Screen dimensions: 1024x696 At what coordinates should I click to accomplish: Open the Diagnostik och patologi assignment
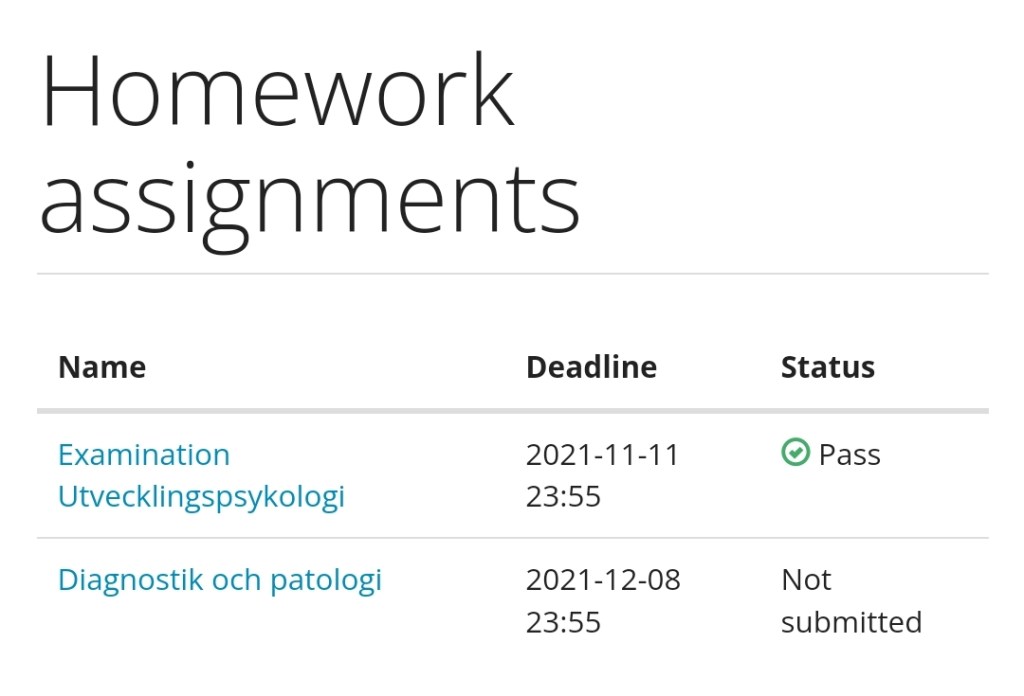(x=219, y=580)
